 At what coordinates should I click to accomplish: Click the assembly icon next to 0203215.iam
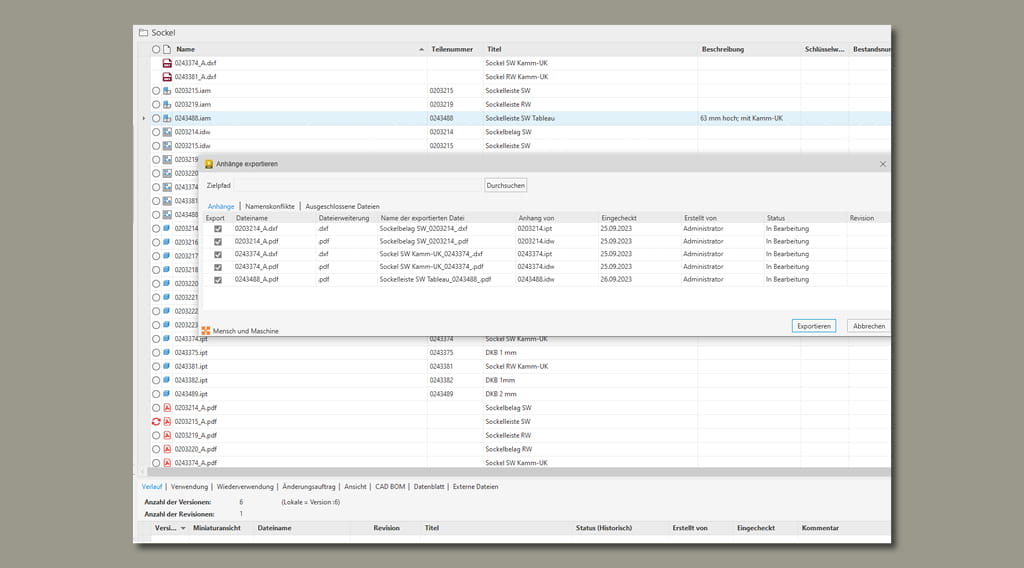167,91
